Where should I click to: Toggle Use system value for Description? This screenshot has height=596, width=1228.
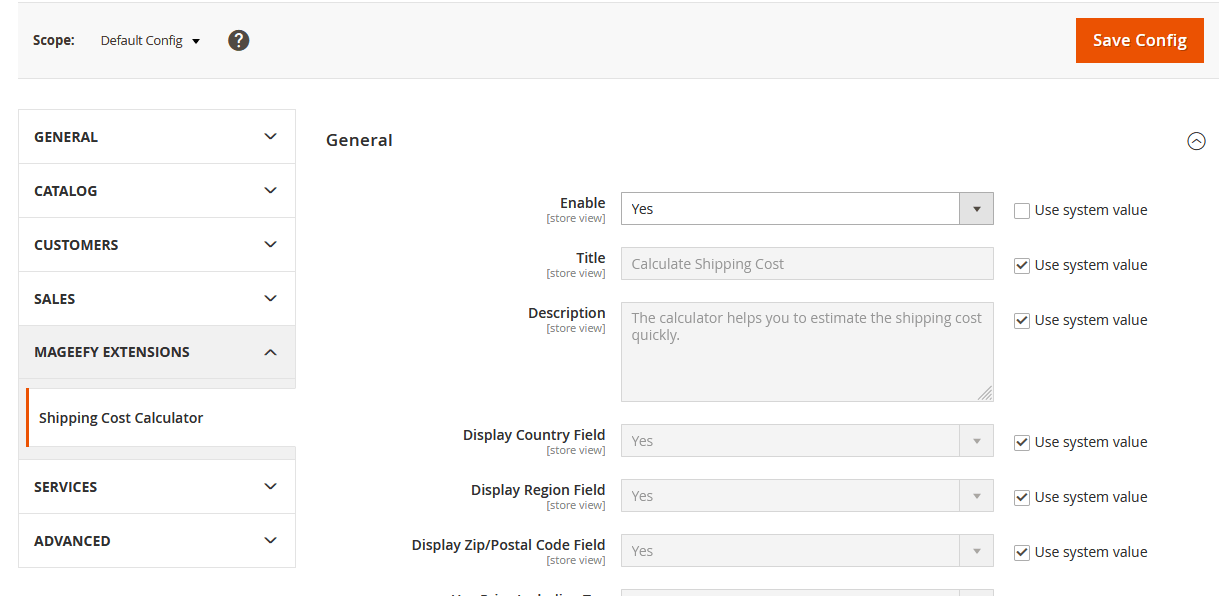click(1022, 321)
